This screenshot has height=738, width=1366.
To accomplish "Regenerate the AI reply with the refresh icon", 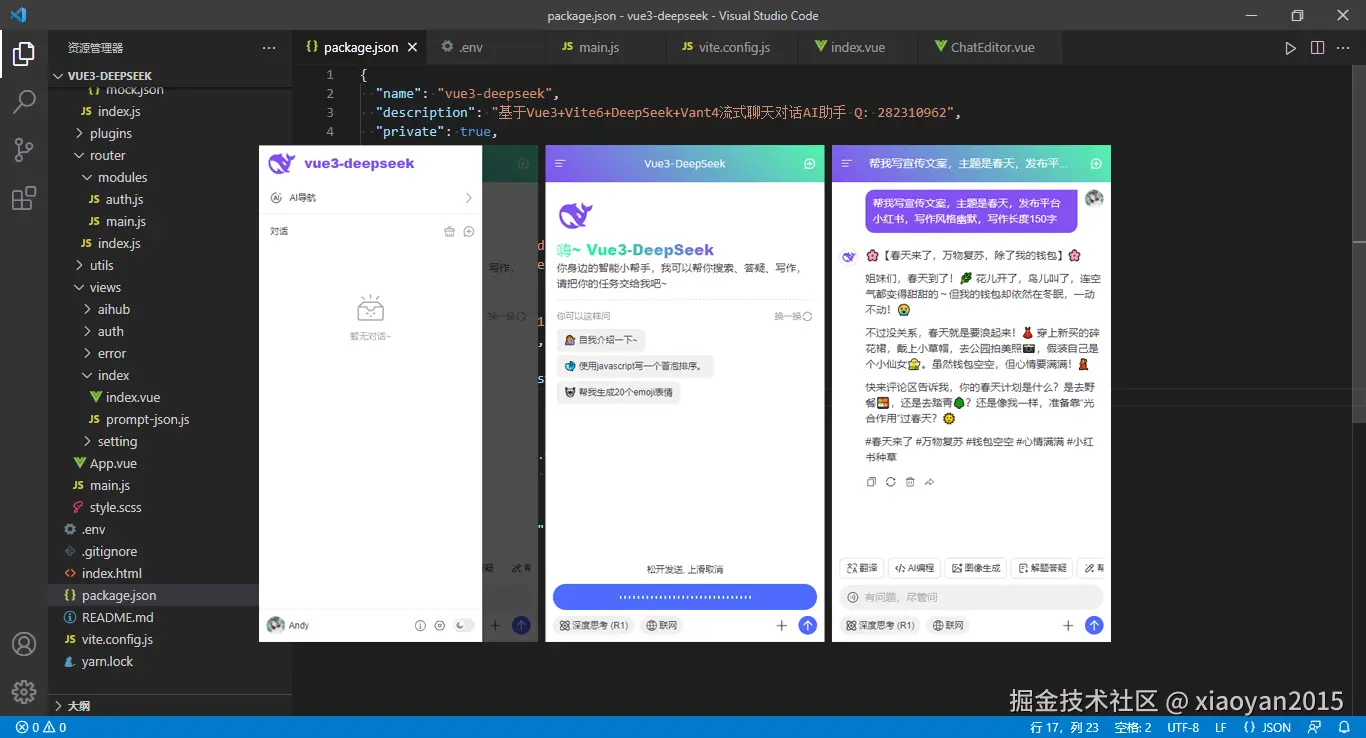I will [890, 481].
